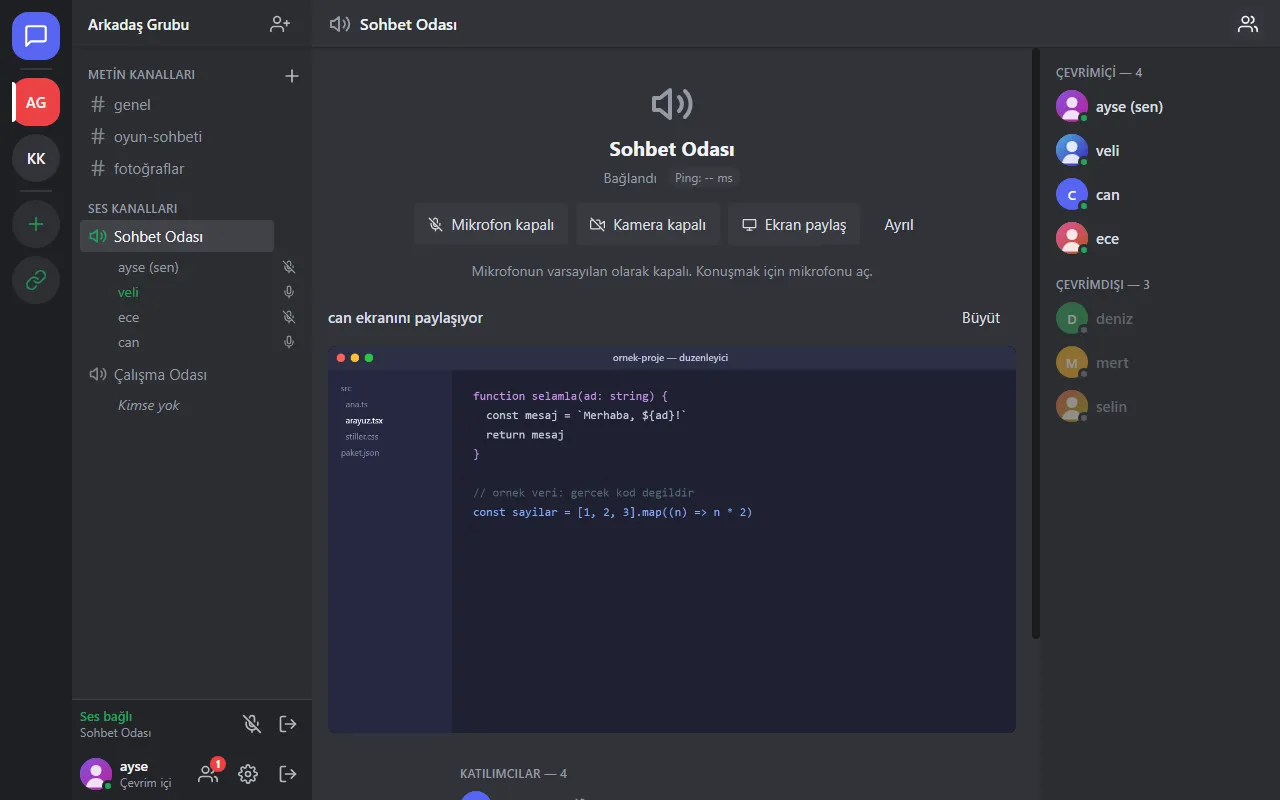Open direct messages home icon
The width and height of the screenshot is (1280, 800).
pyautogui.click(x=36, y=36)
